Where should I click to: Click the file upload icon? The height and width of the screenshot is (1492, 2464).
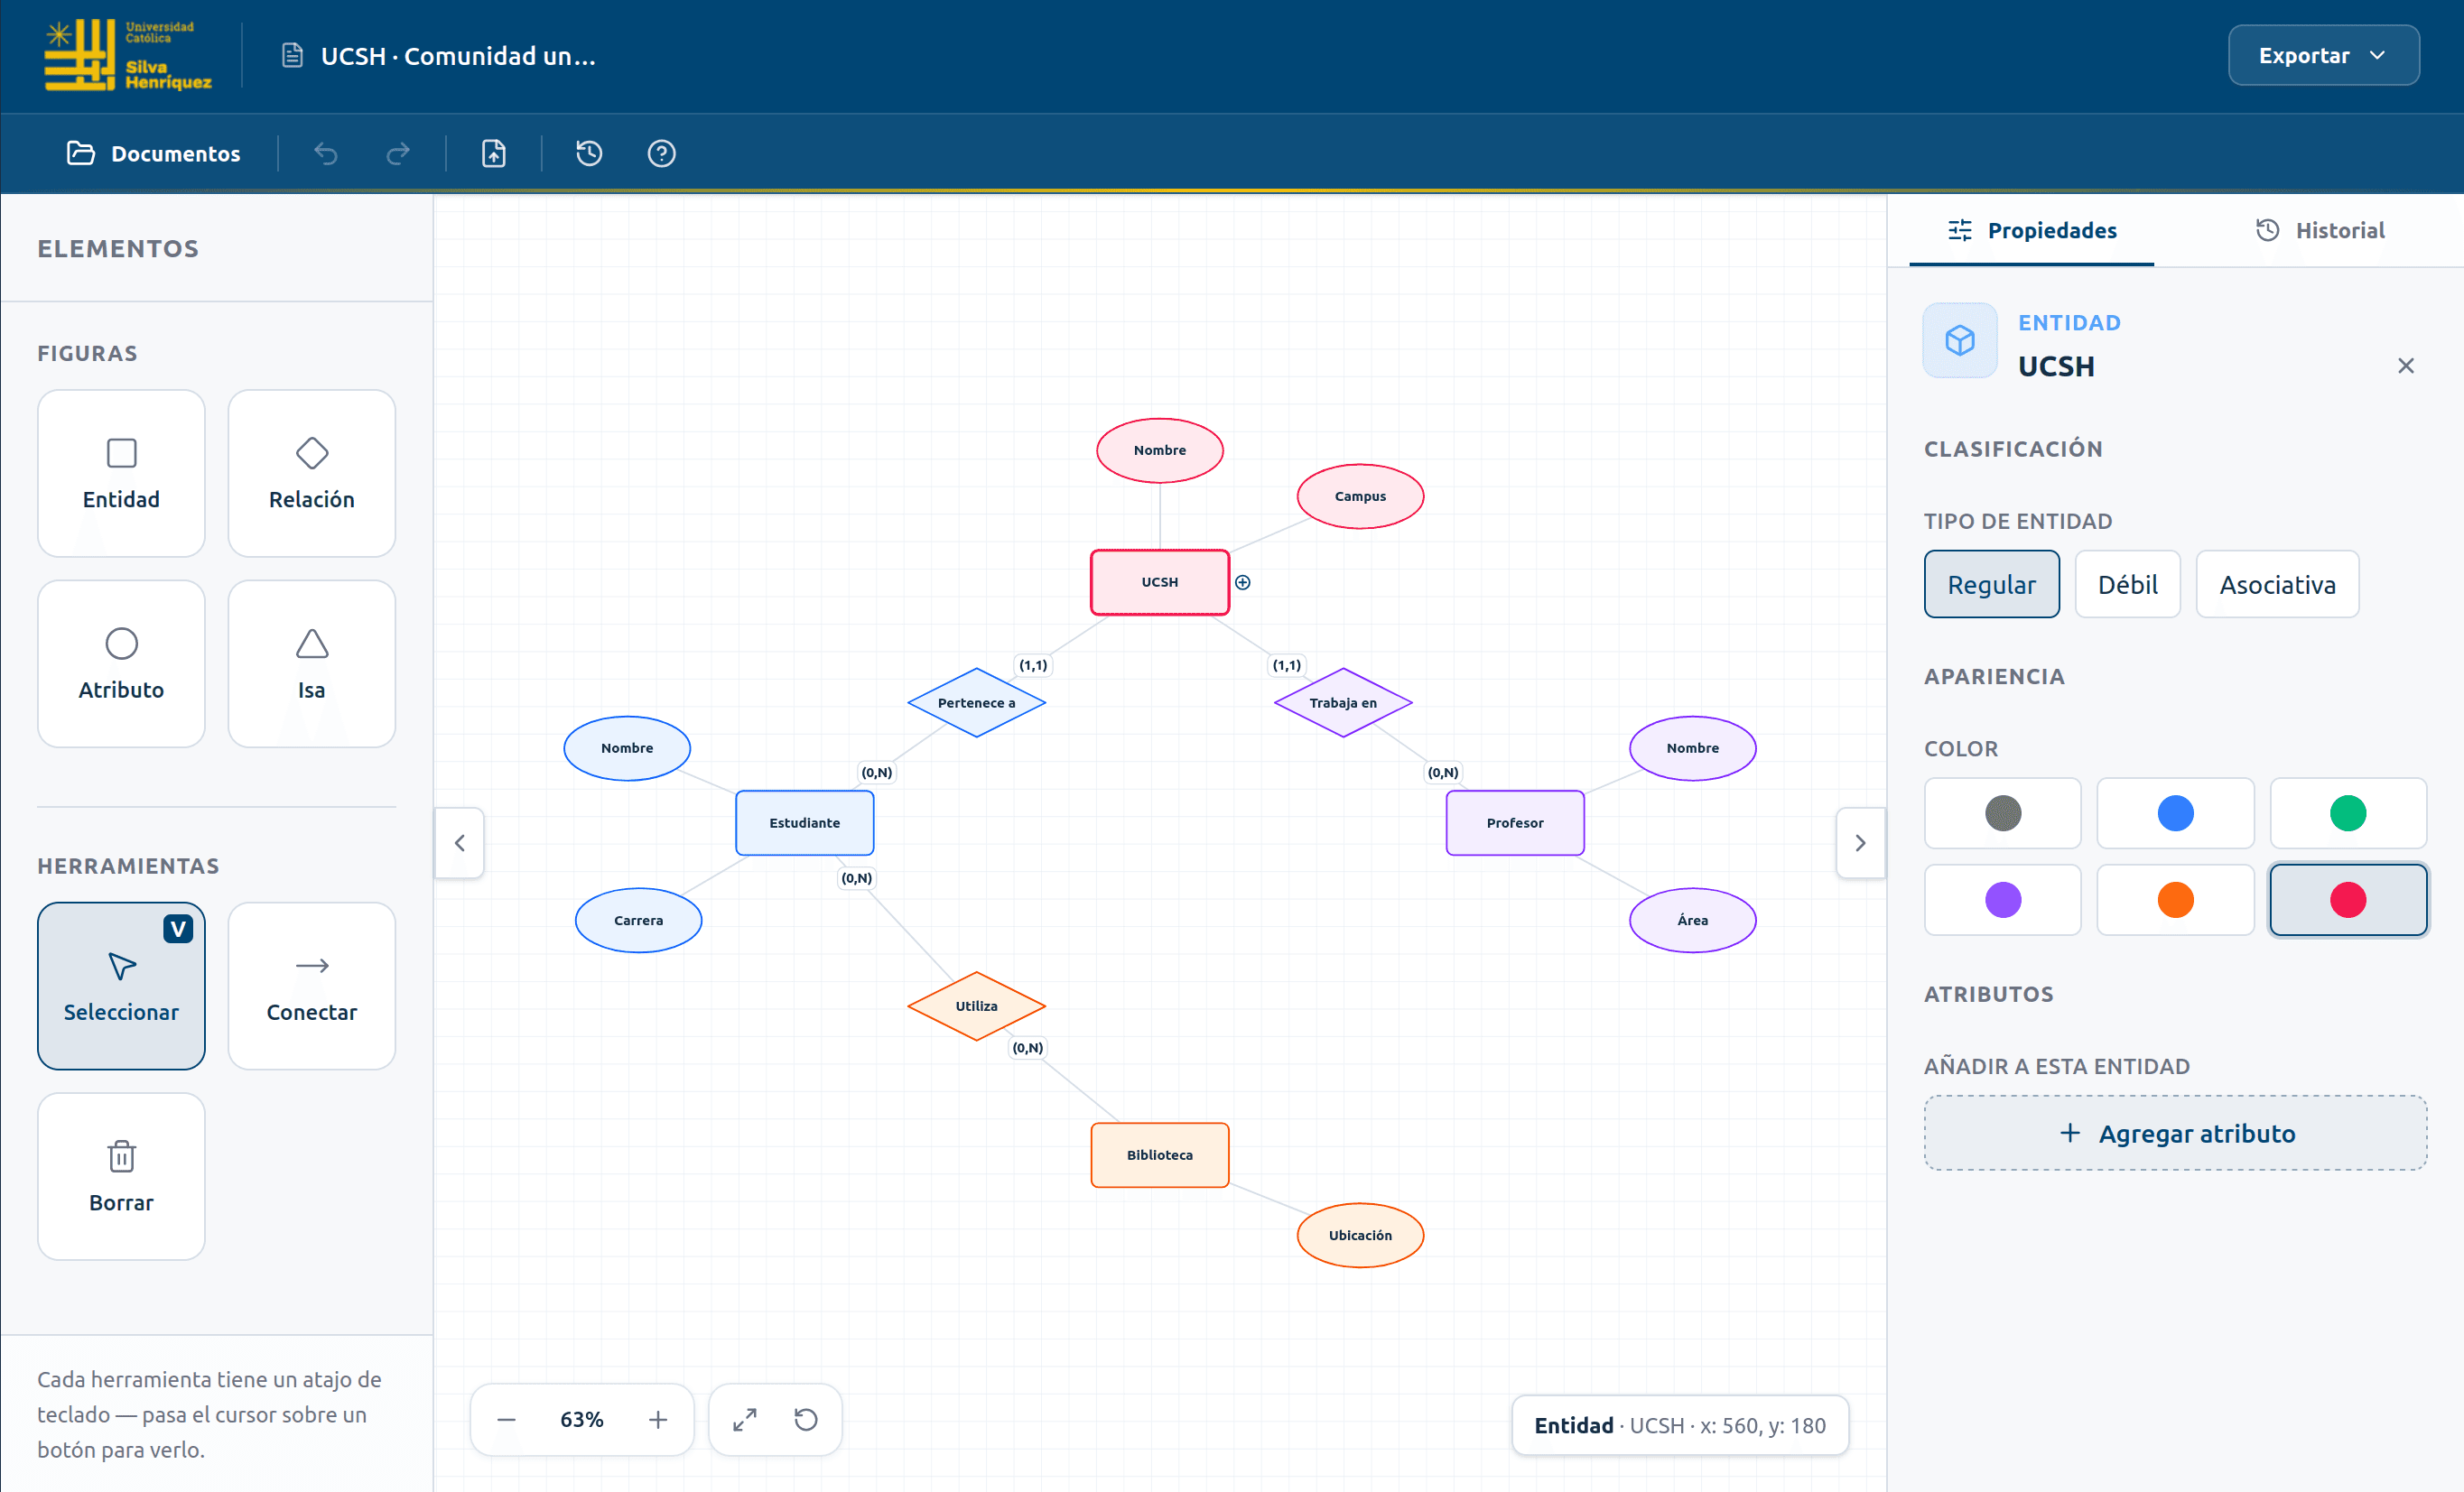tap(494, 153)
